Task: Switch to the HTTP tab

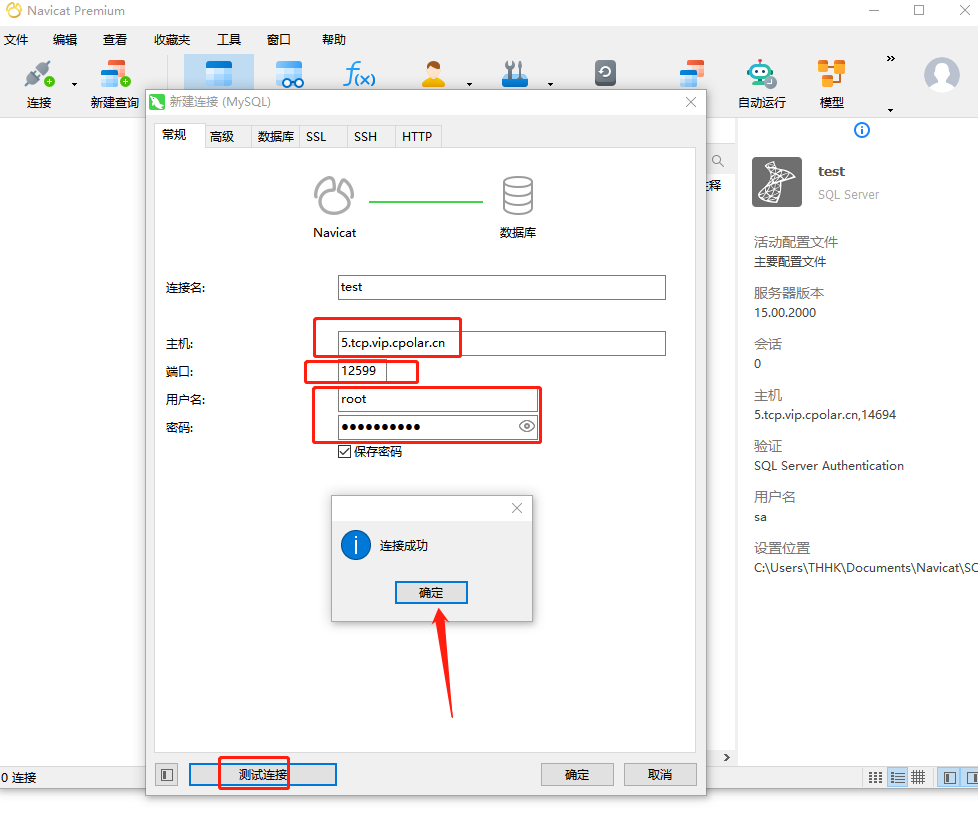Action: (x=417, y=137)
